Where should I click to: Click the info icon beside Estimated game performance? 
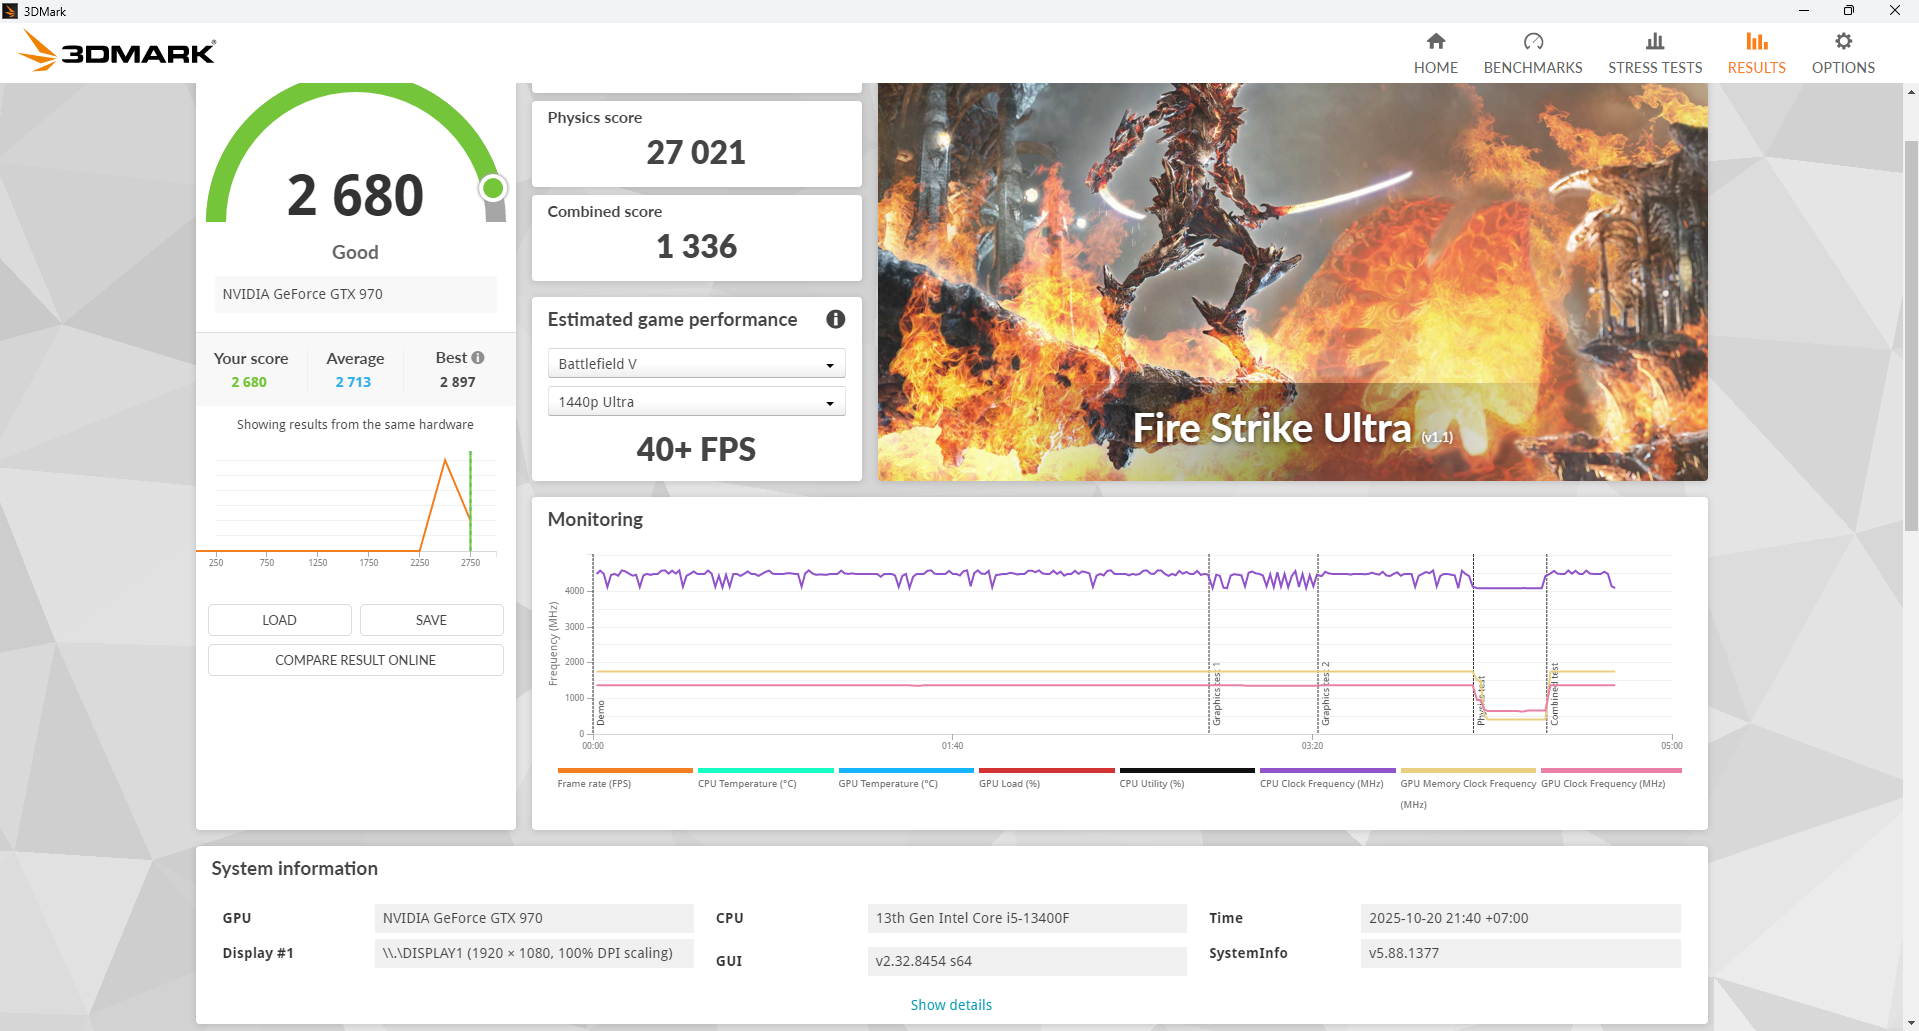835,319
